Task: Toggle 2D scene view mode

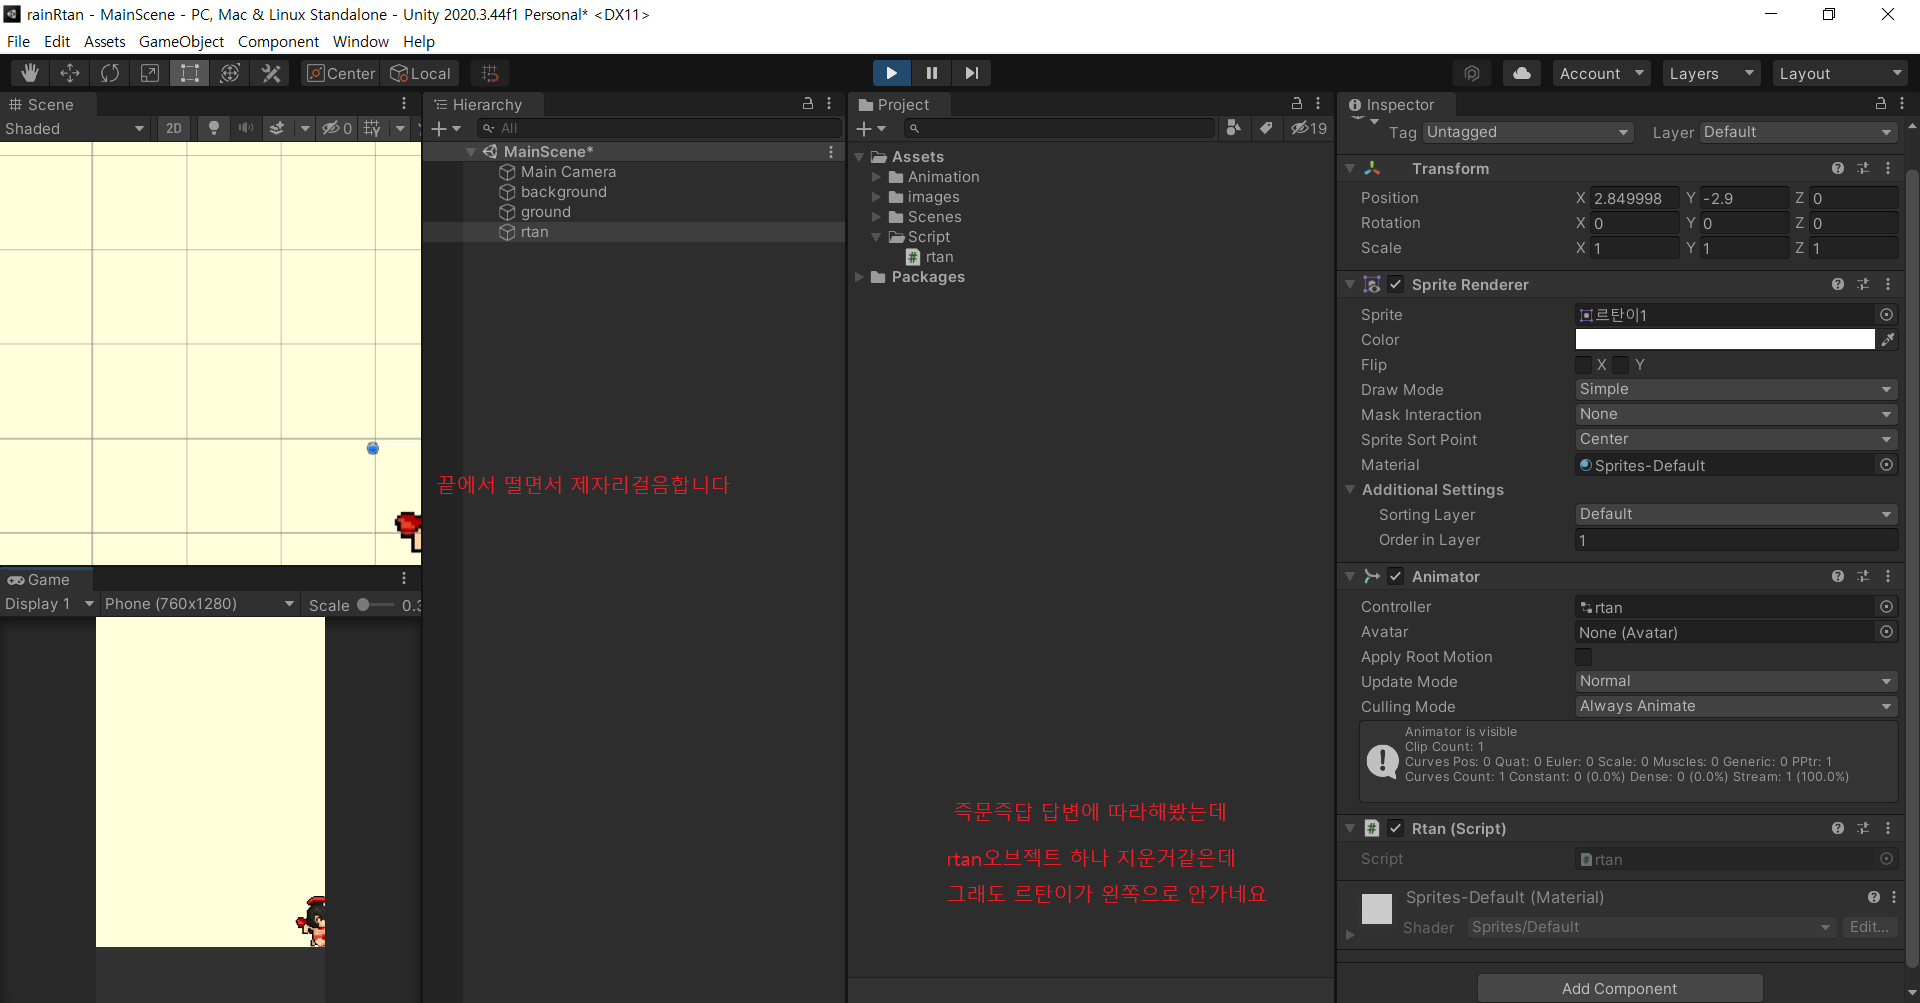Action: coord(174,128)
